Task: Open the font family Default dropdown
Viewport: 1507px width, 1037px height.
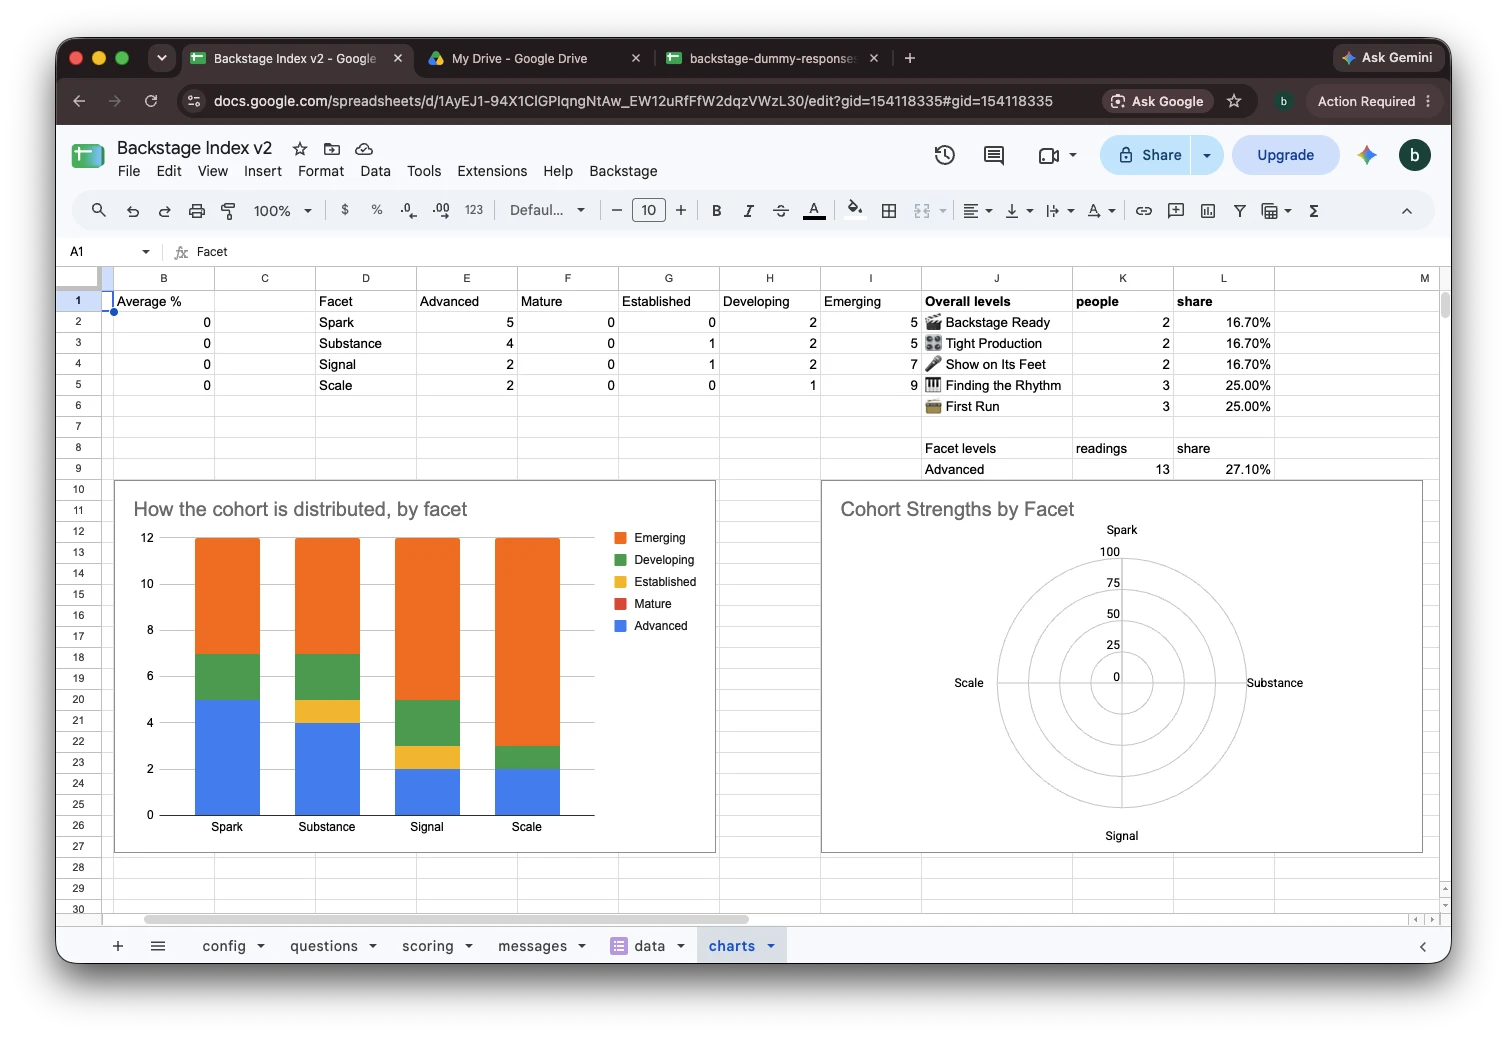Action: click(547, 210)
